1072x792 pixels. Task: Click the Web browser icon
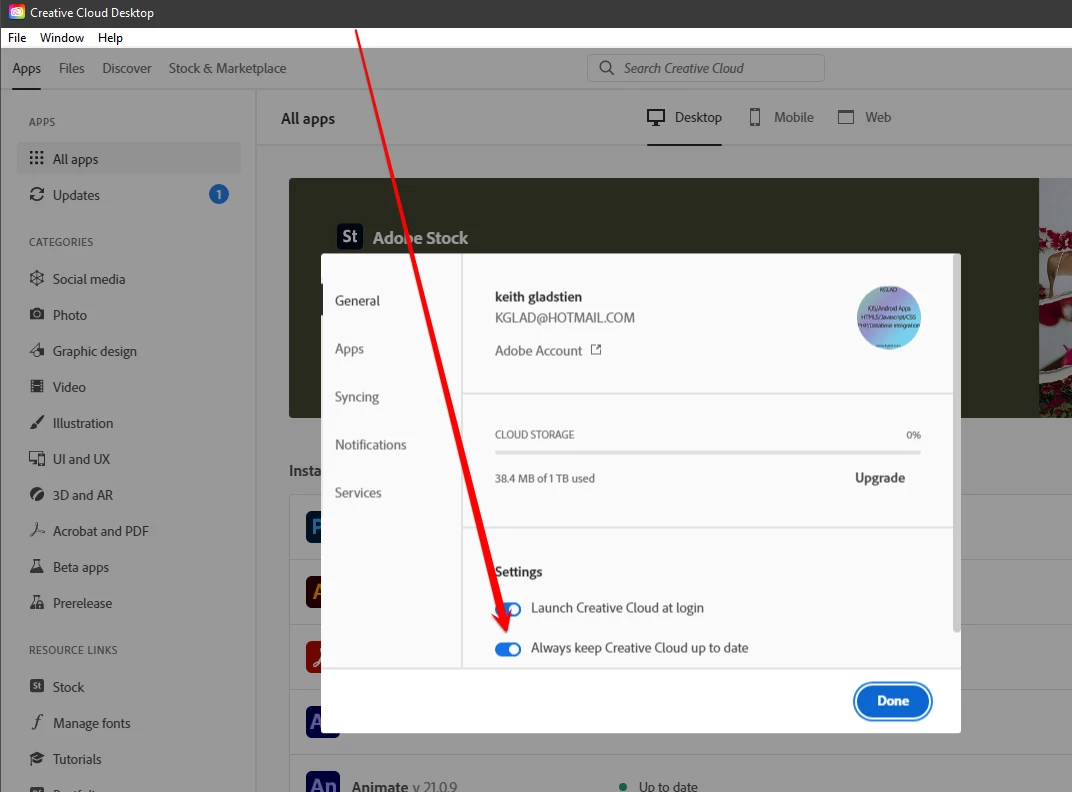846,117
